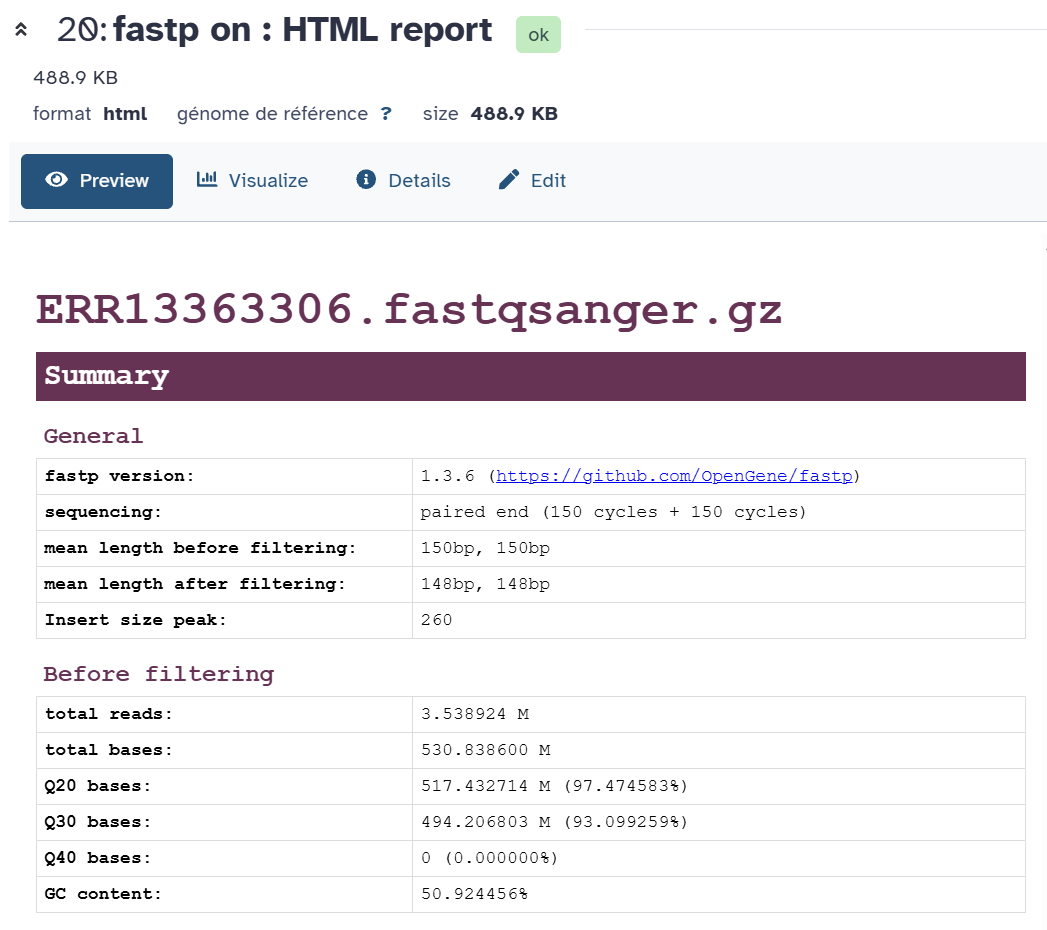Select the Q30 bases value '494.206803 M'

(718, 823)
